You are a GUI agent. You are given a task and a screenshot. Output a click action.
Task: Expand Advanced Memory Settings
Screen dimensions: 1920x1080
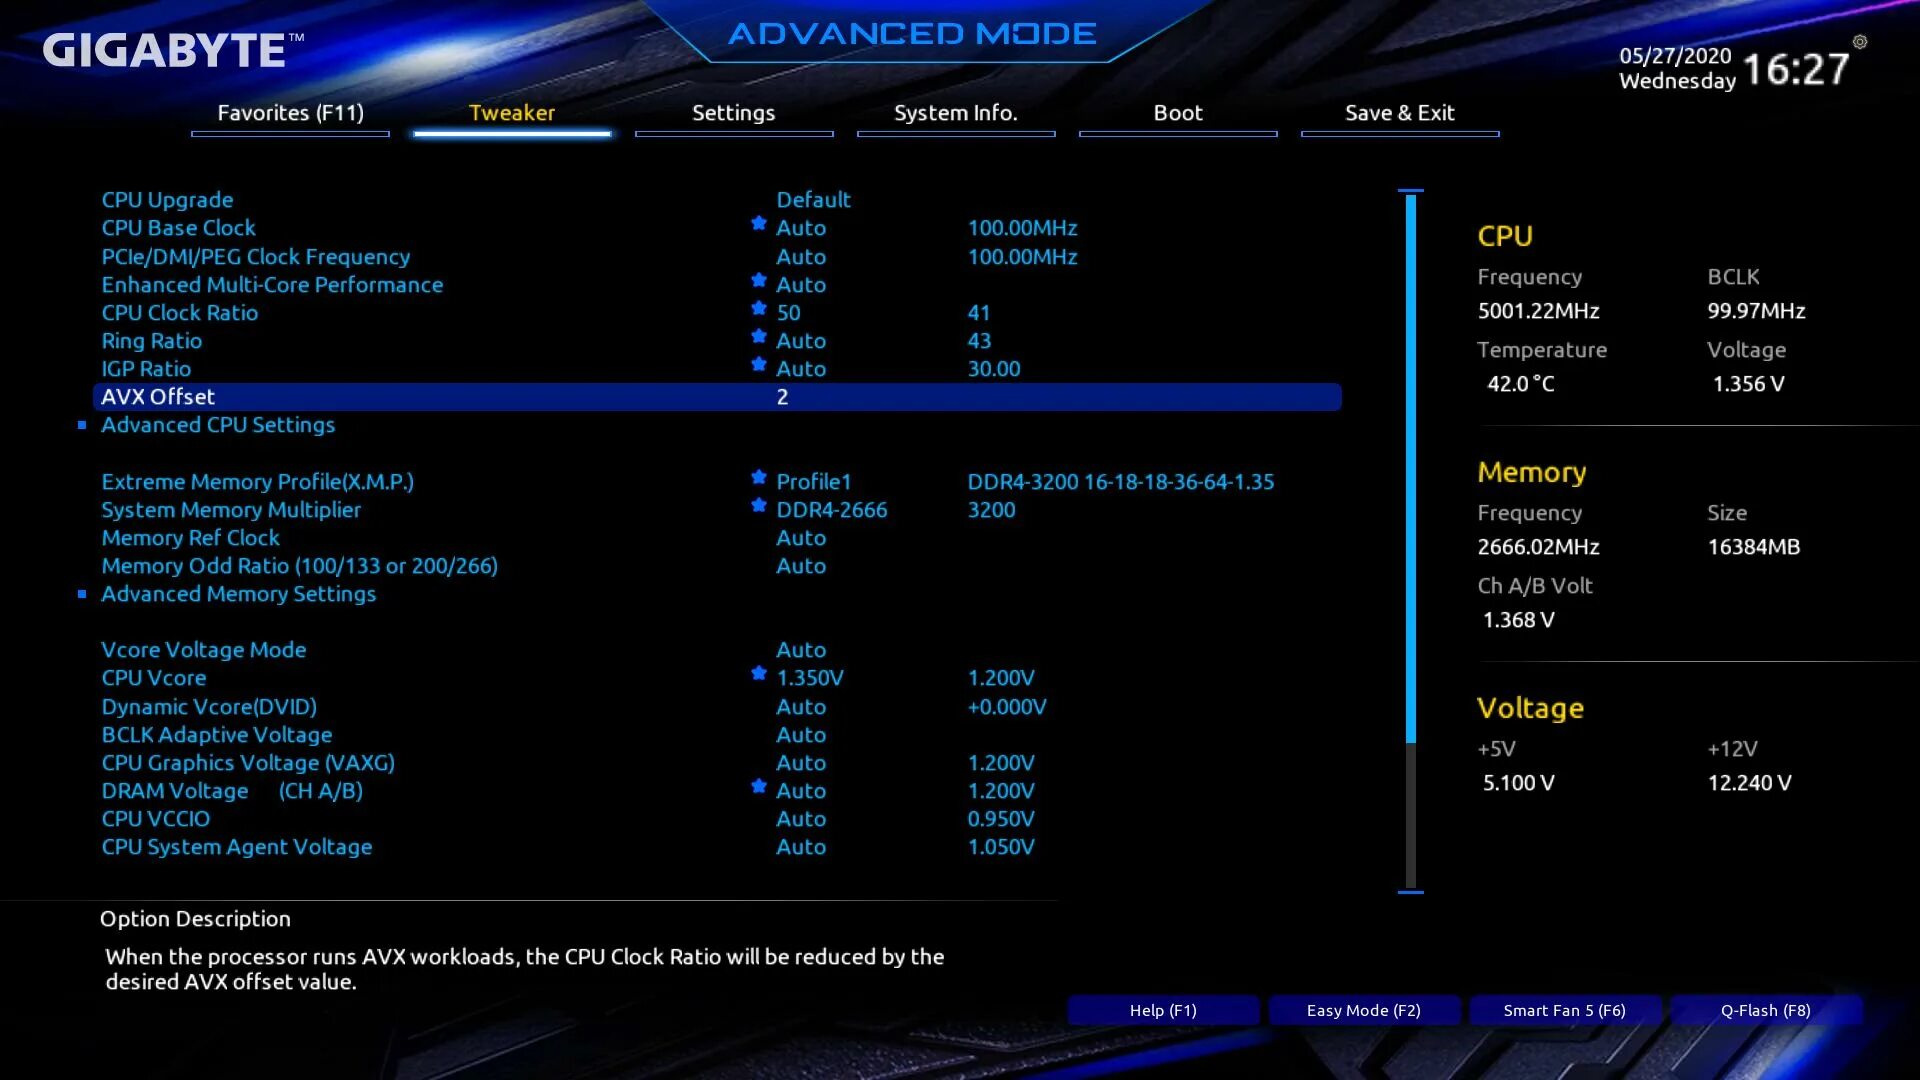coord(239,593)
